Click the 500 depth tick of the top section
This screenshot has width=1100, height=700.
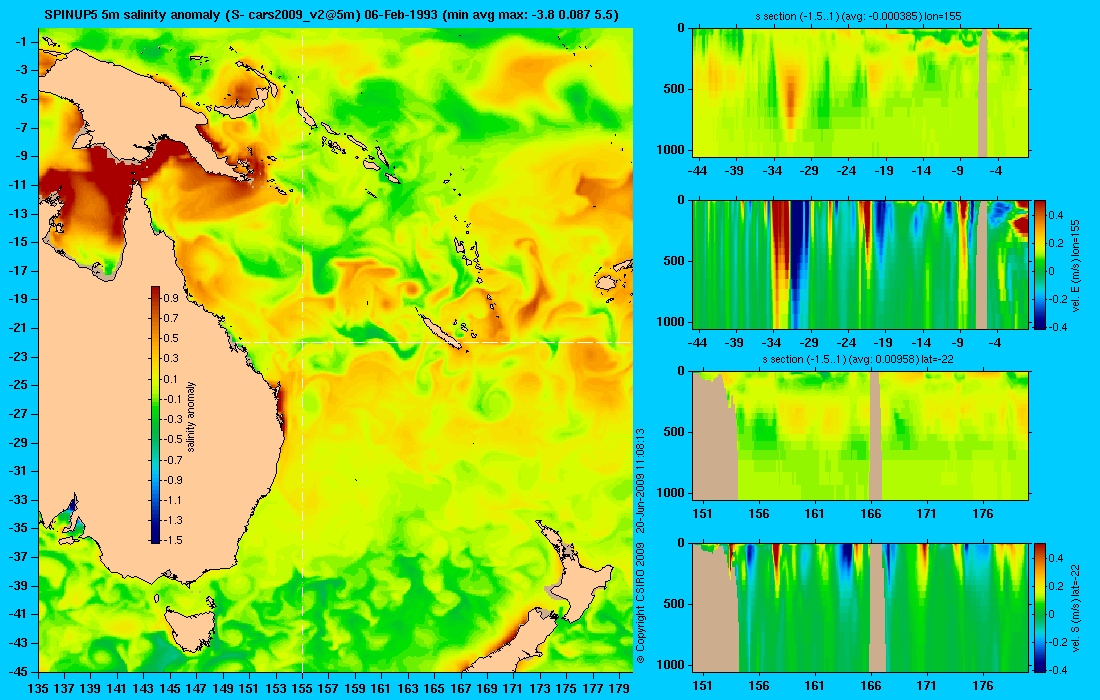point(675,89)
